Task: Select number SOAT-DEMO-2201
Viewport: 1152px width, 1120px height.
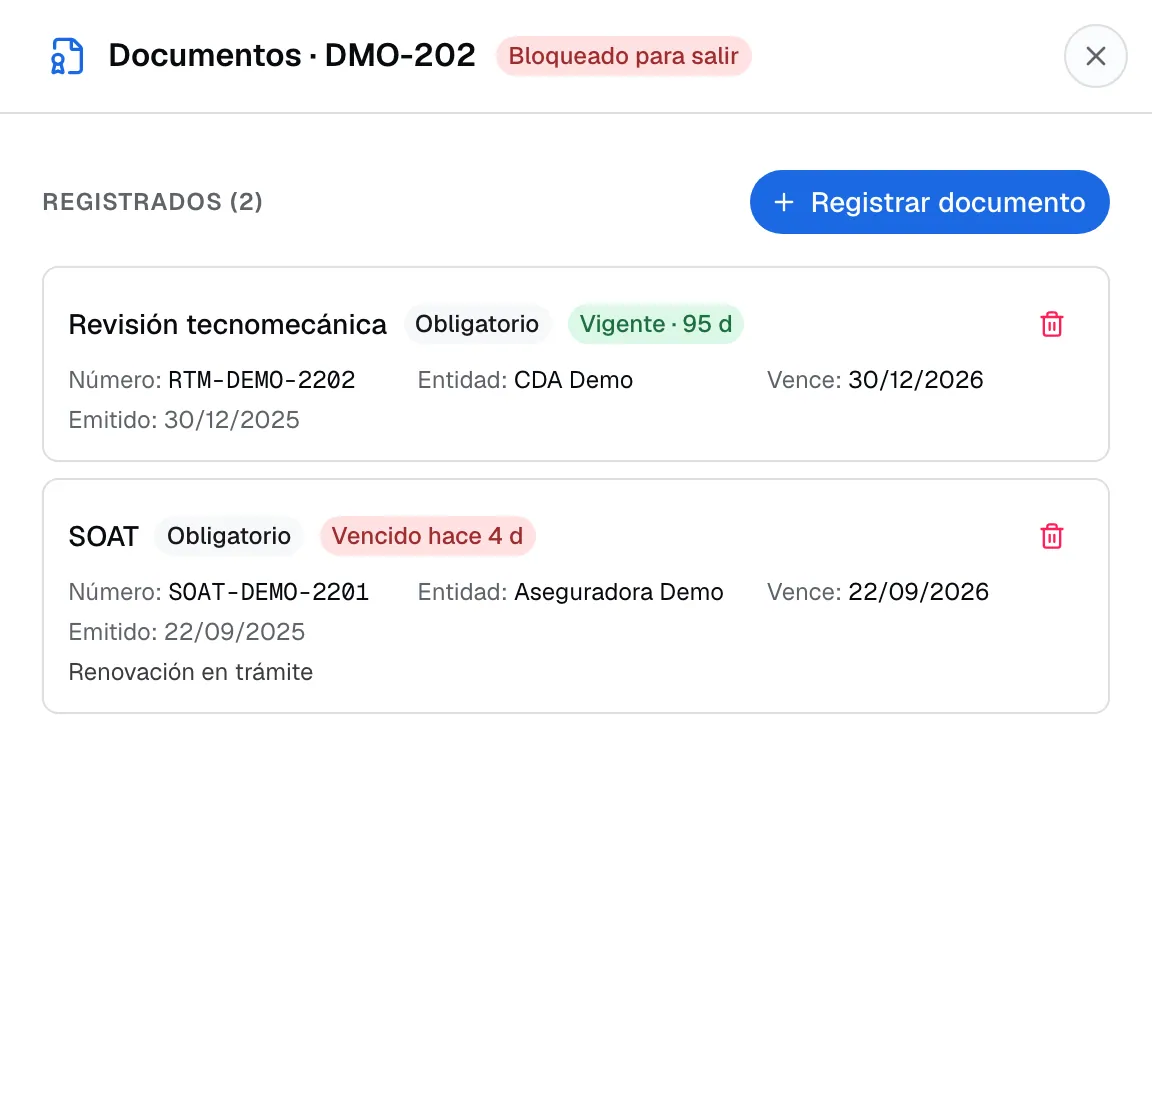Action: click(x=268, y=592)
